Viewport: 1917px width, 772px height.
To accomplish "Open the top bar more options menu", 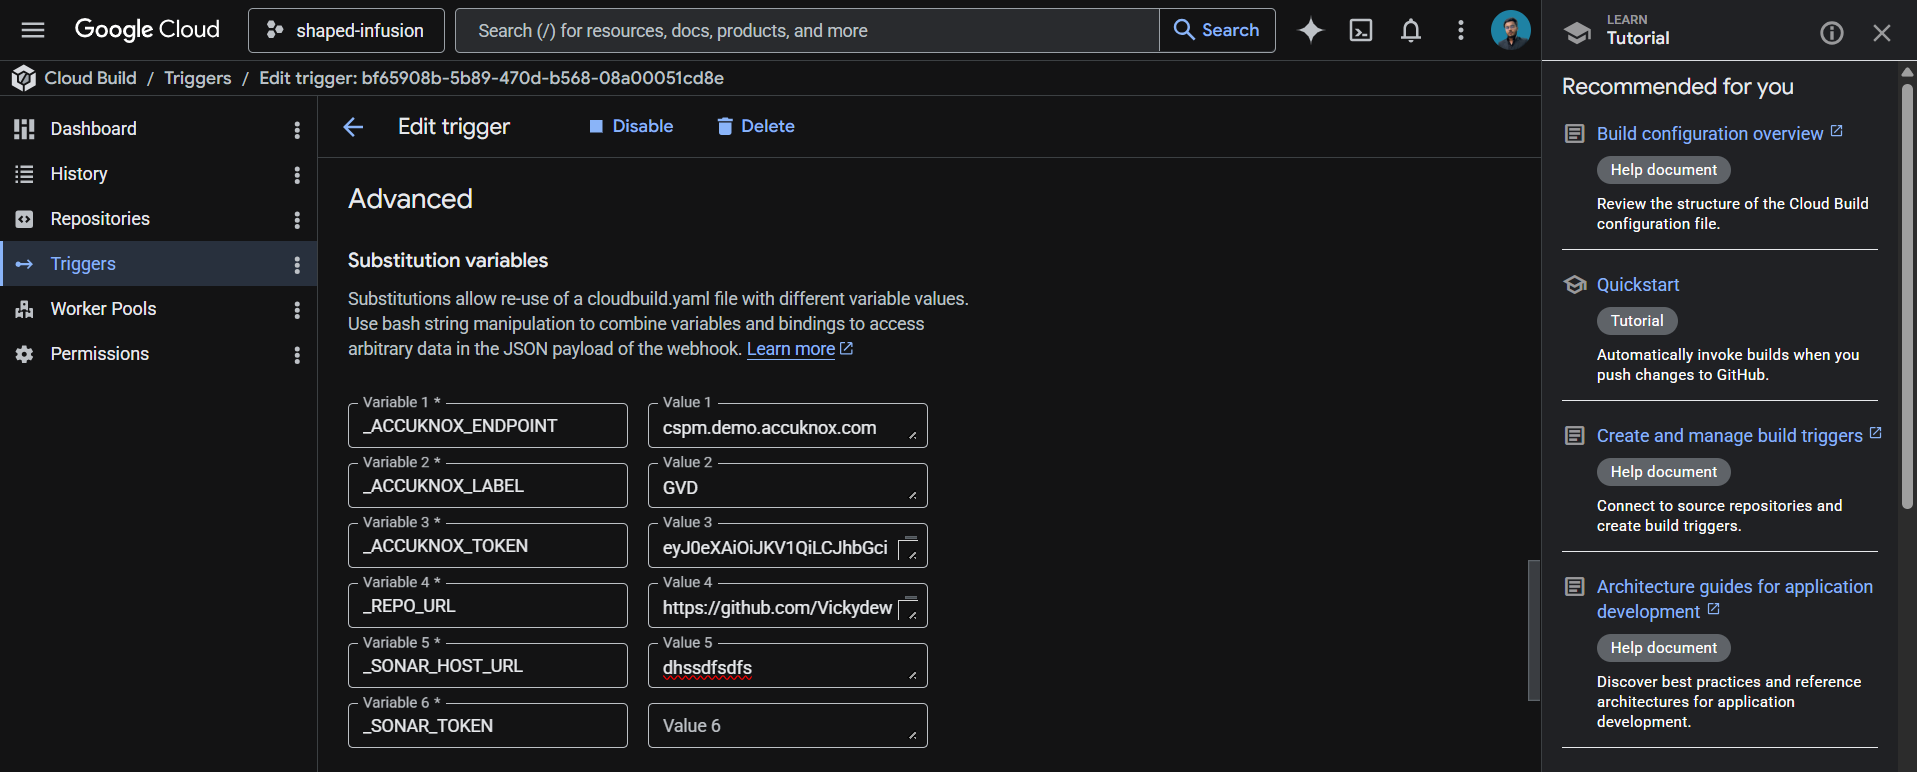I will pos(1461,30).
